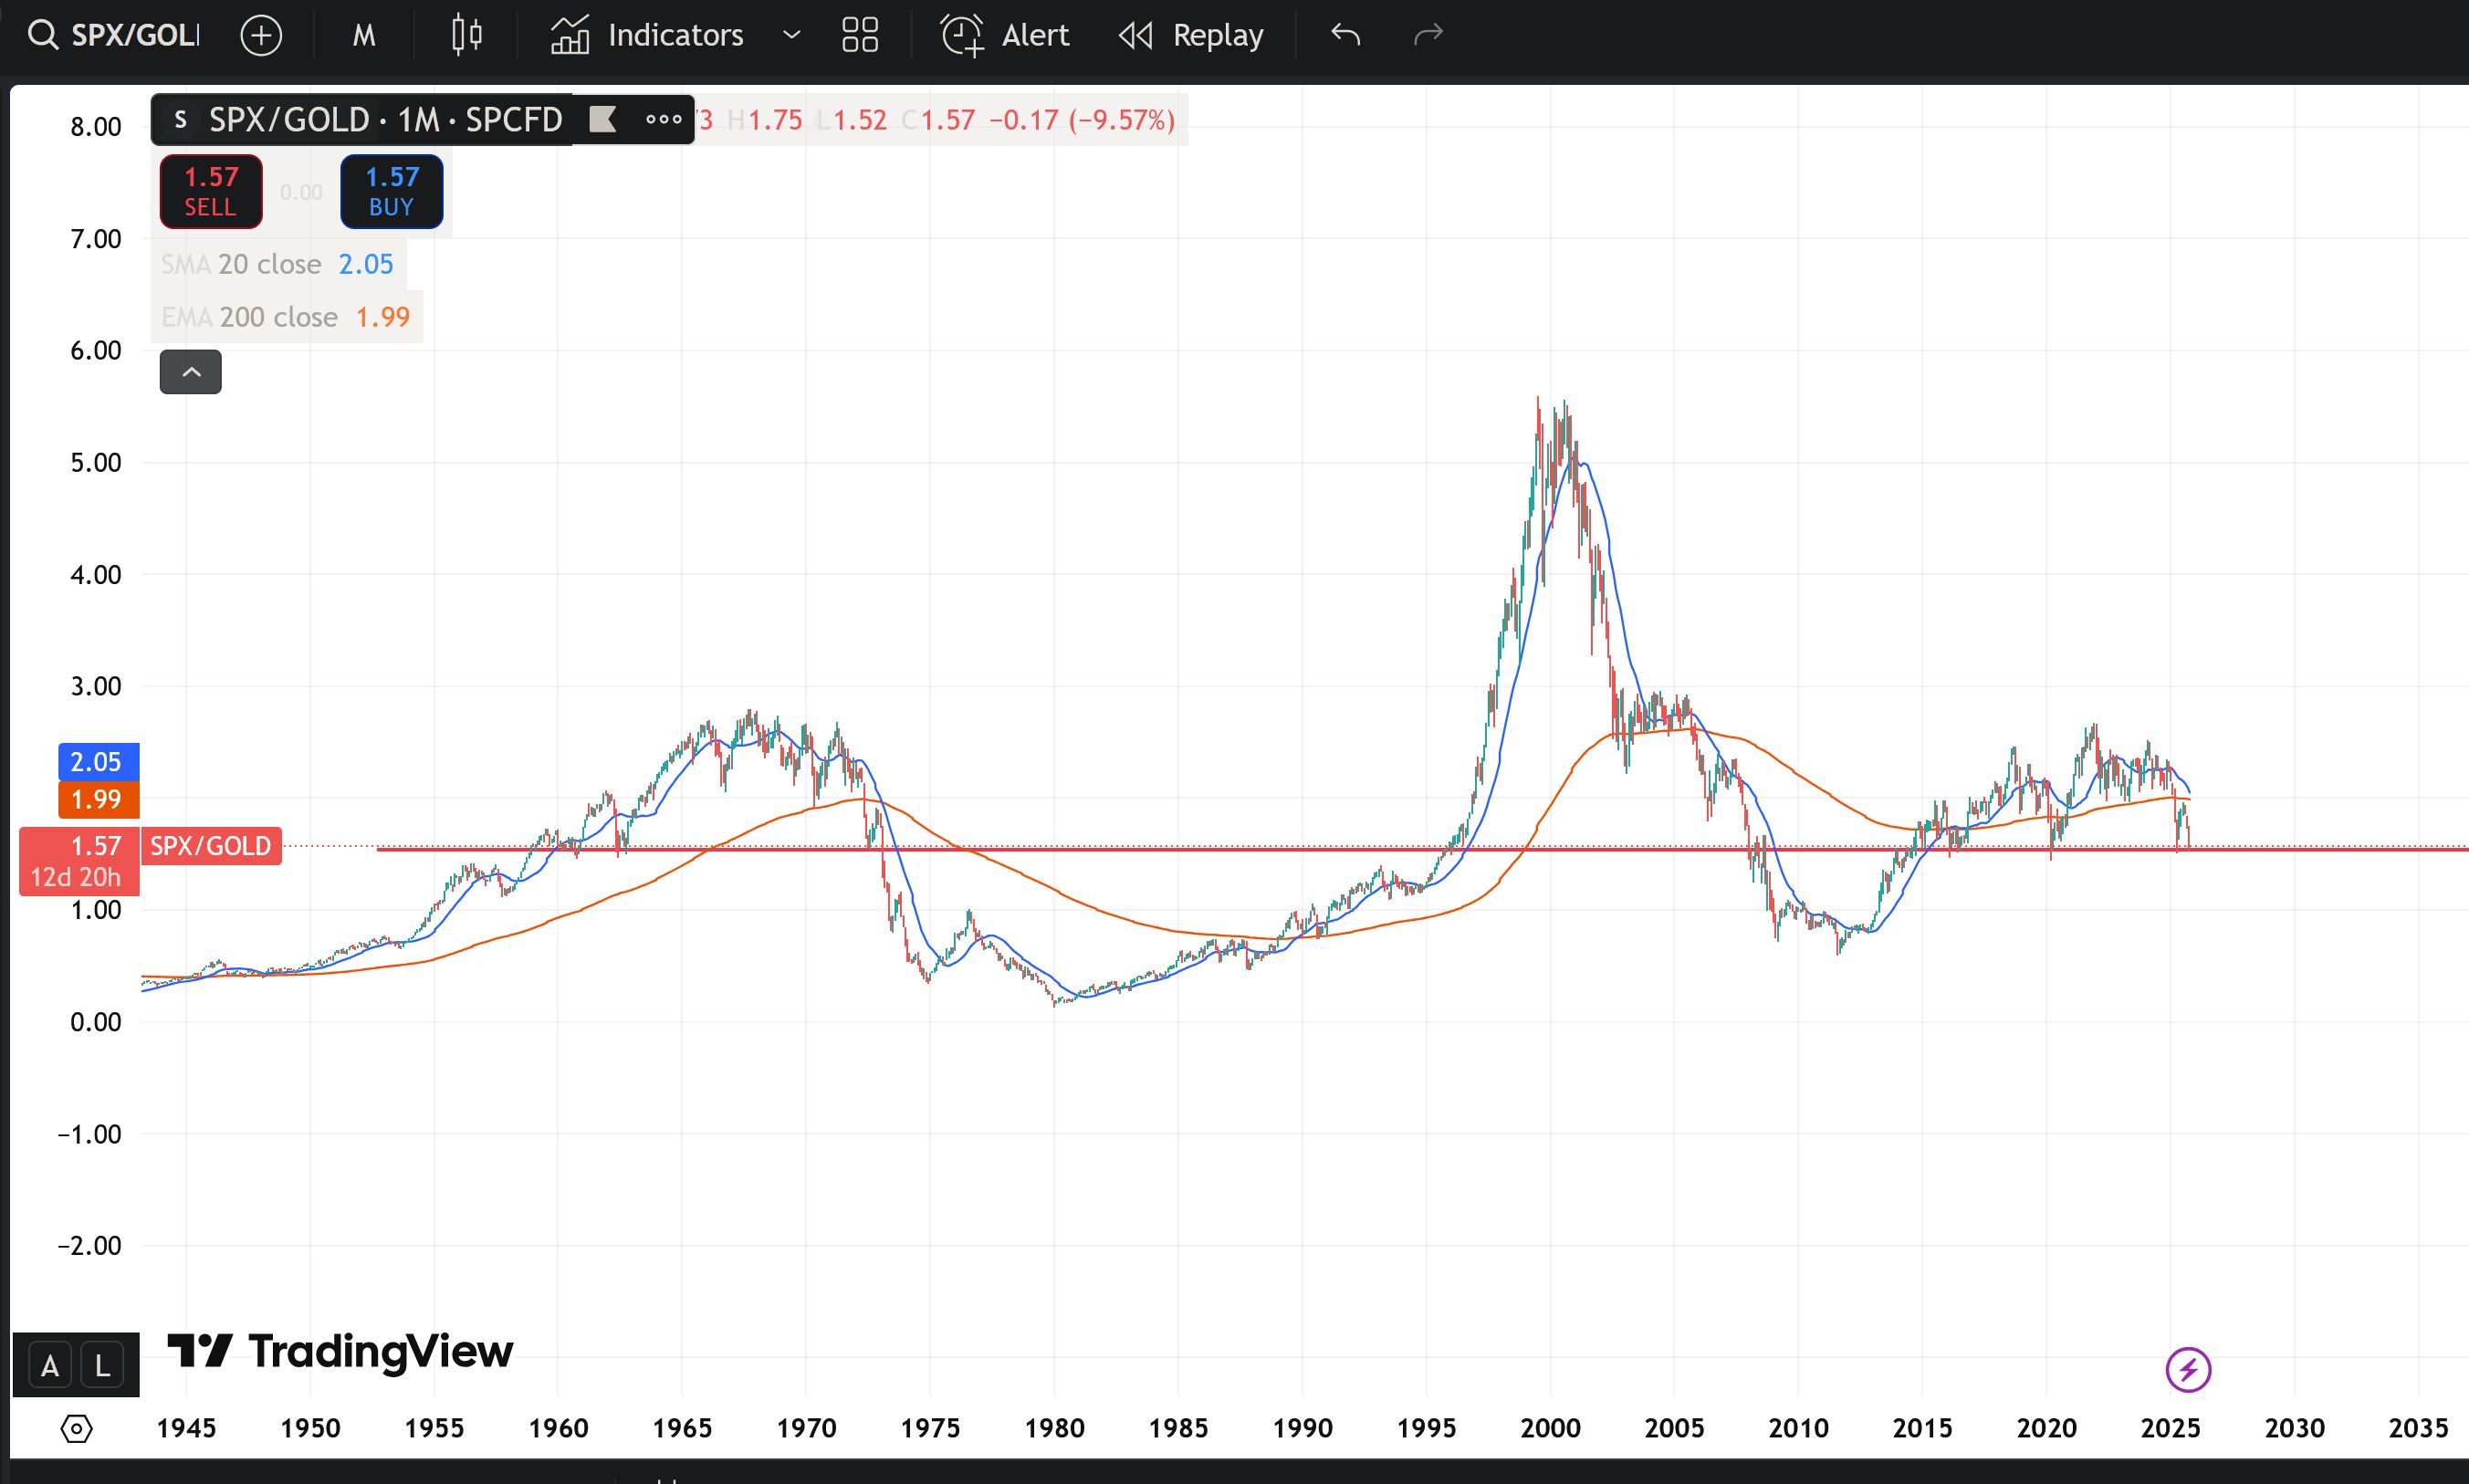Open the three-dot more menu for the symbol
This screenshot has height=1484, width=2469.
[x=663, y=120]
